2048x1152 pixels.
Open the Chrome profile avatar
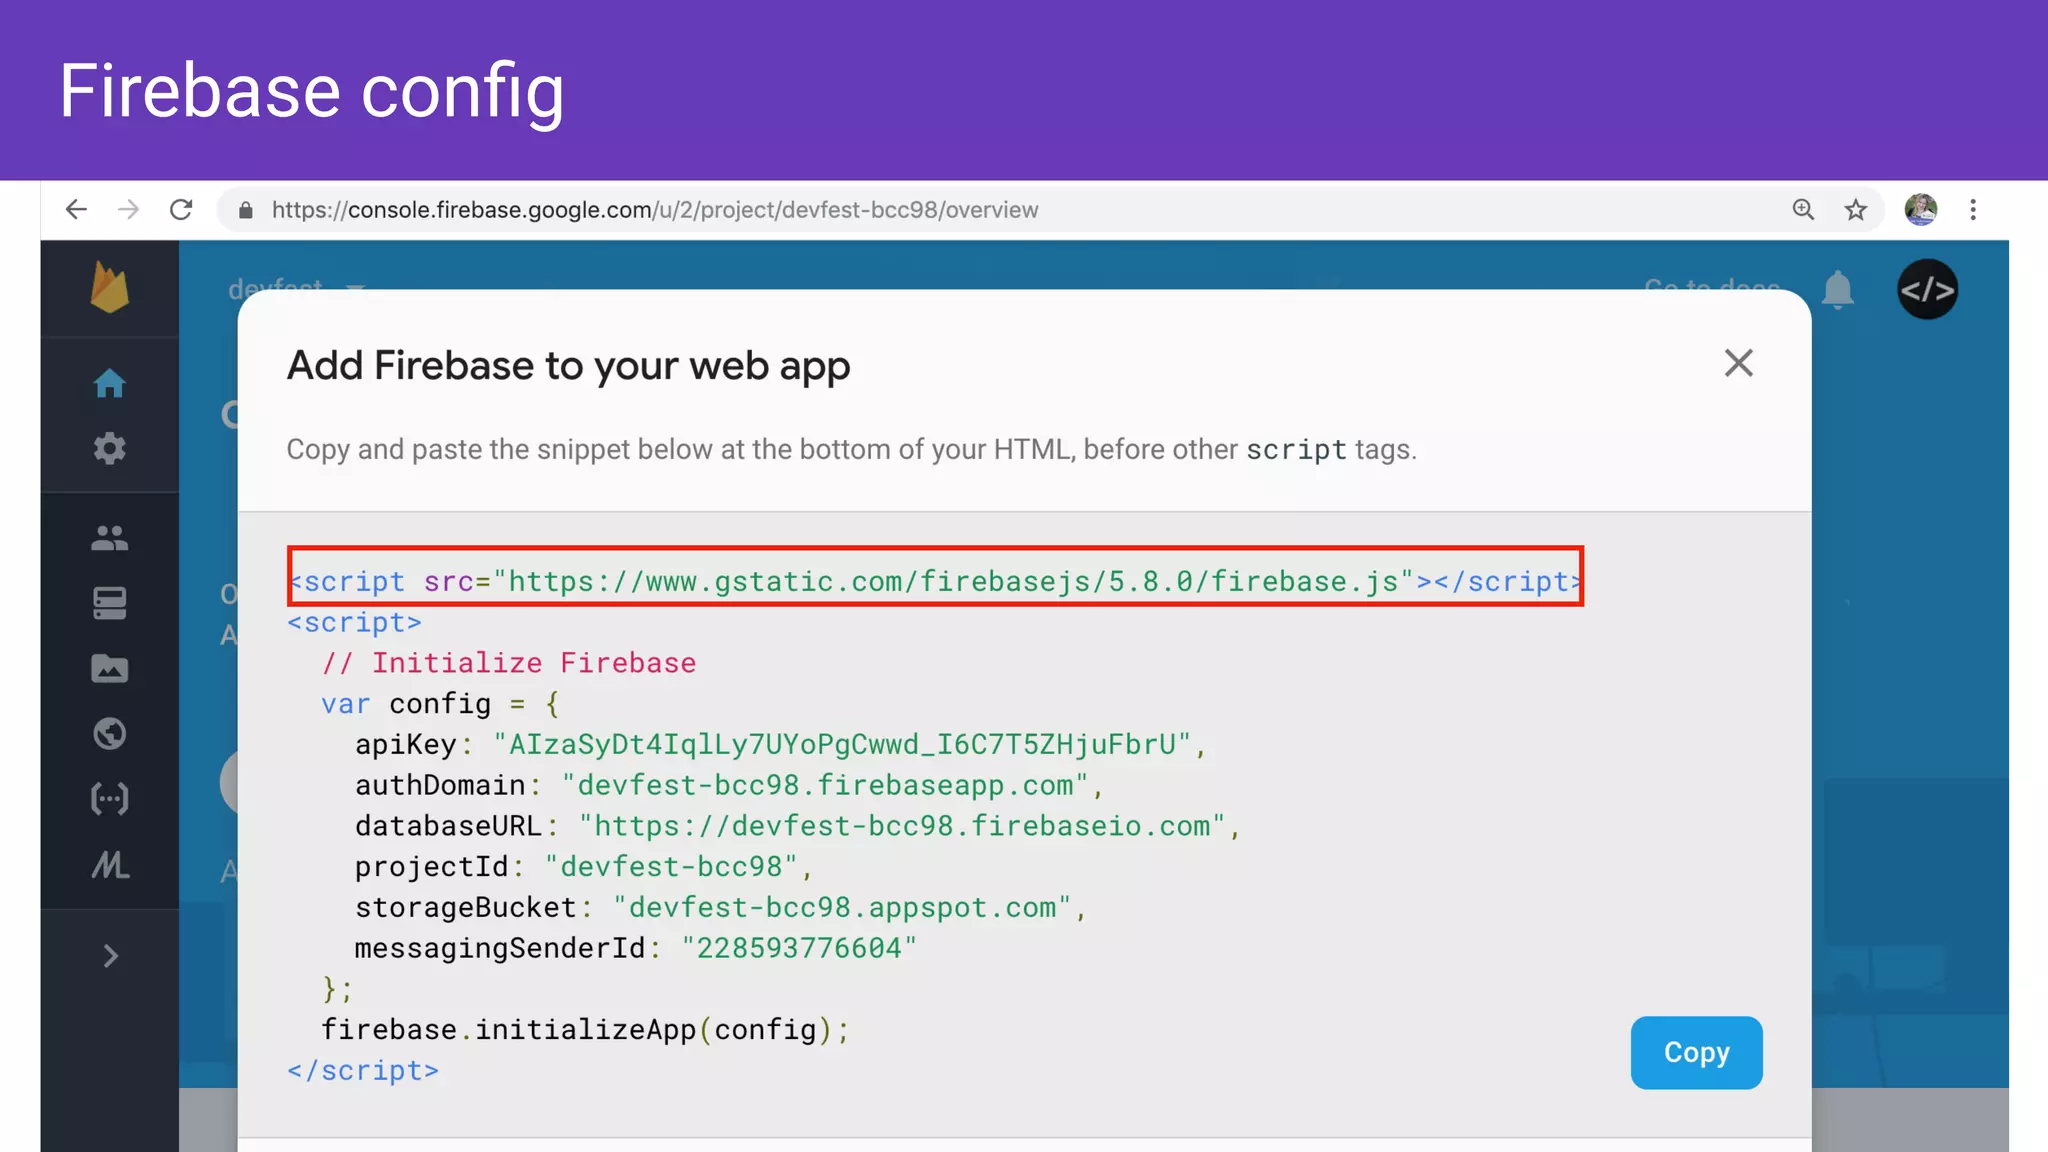click(1921, 210)
